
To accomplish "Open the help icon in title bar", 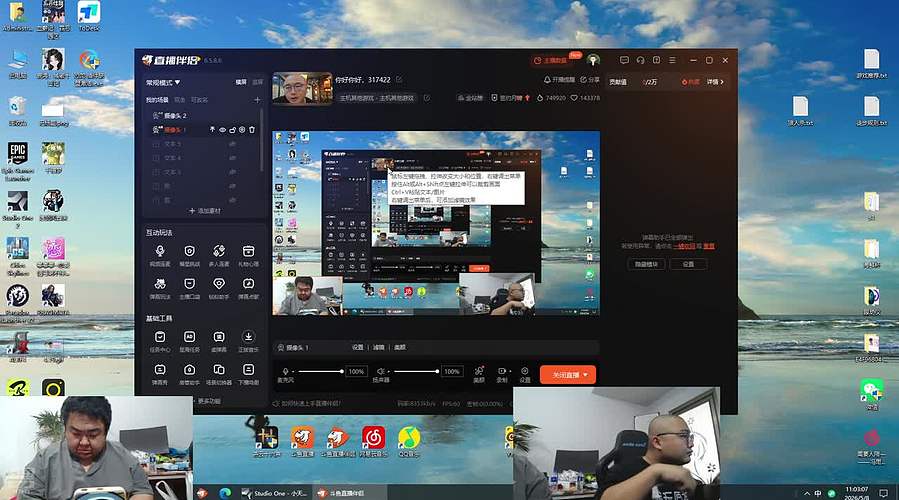I will point(656,60).
